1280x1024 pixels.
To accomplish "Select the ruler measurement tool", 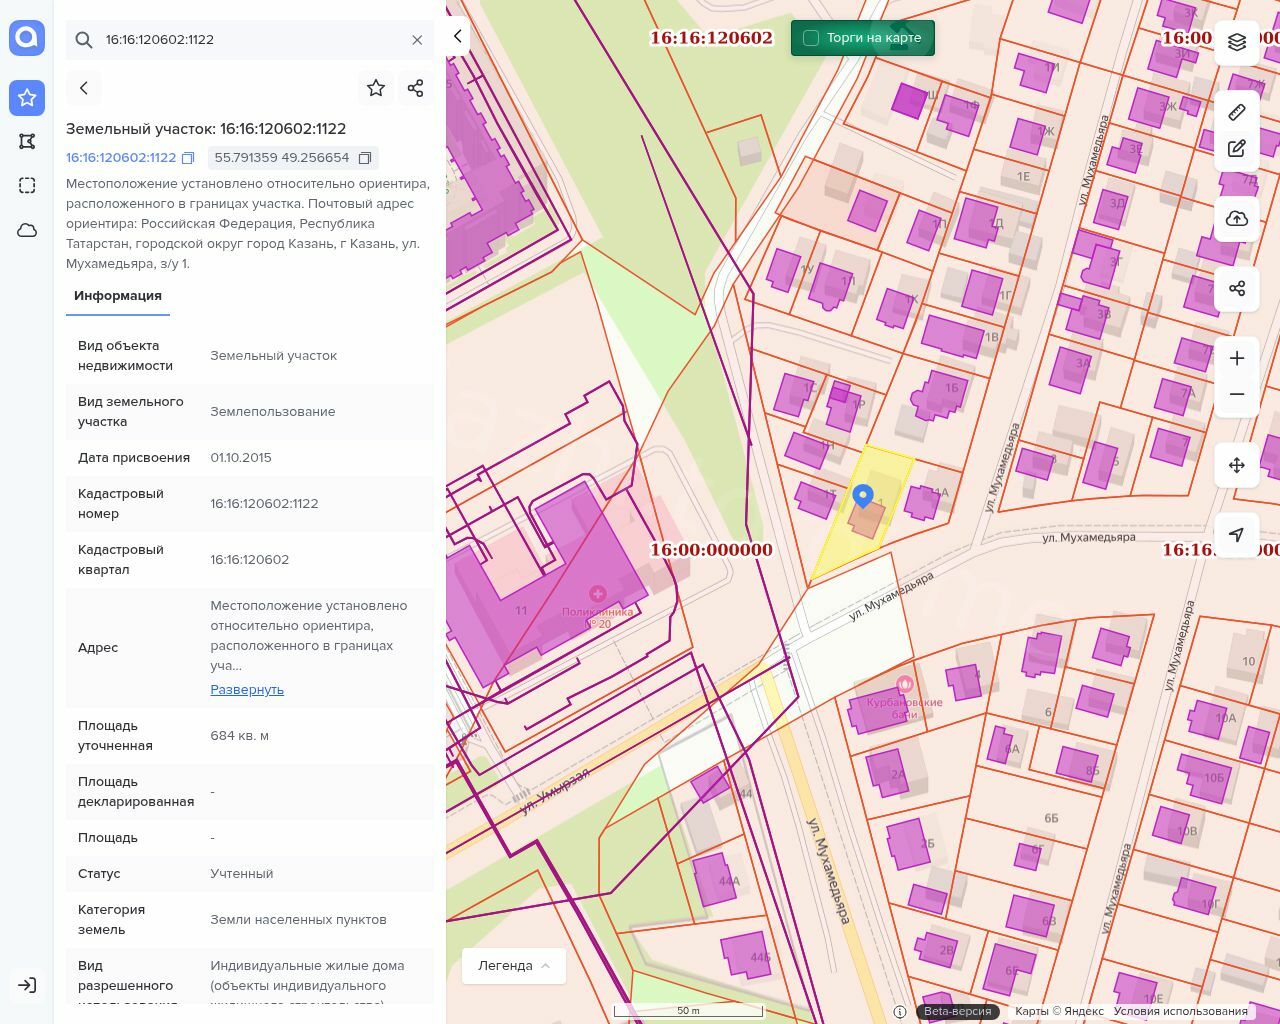I will (1236, 112).
